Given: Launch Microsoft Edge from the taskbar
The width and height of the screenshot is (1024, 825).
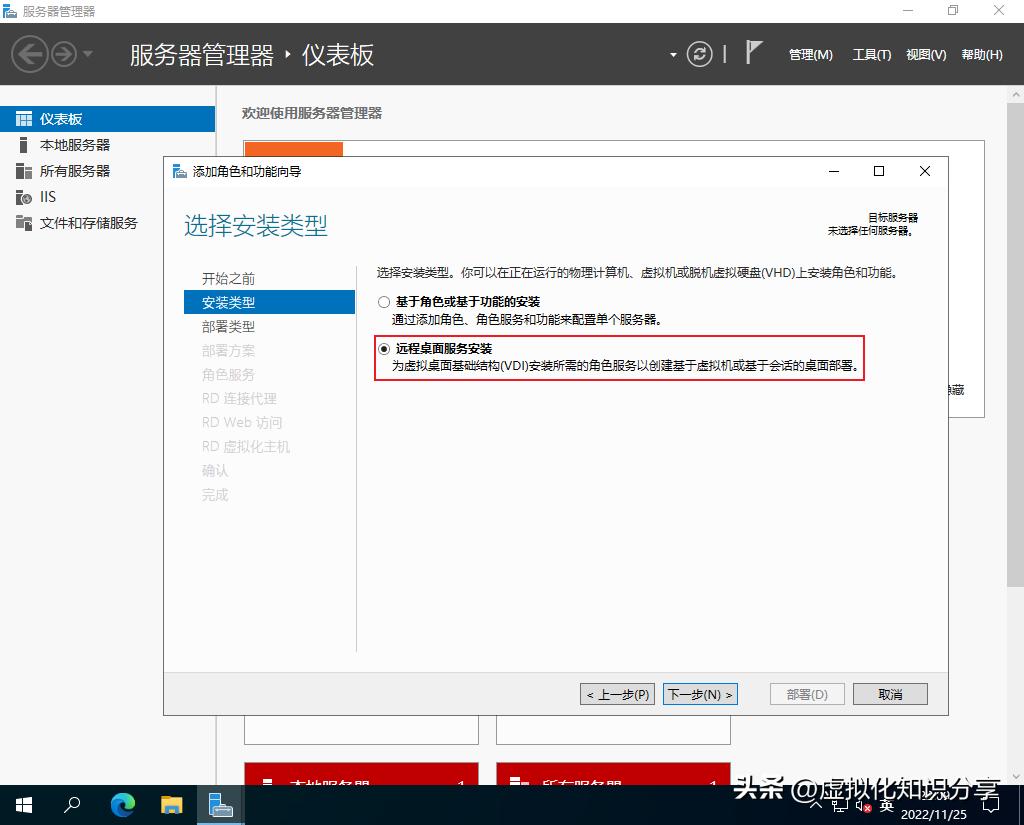Looking at the screenshot, I should (123, 805).
